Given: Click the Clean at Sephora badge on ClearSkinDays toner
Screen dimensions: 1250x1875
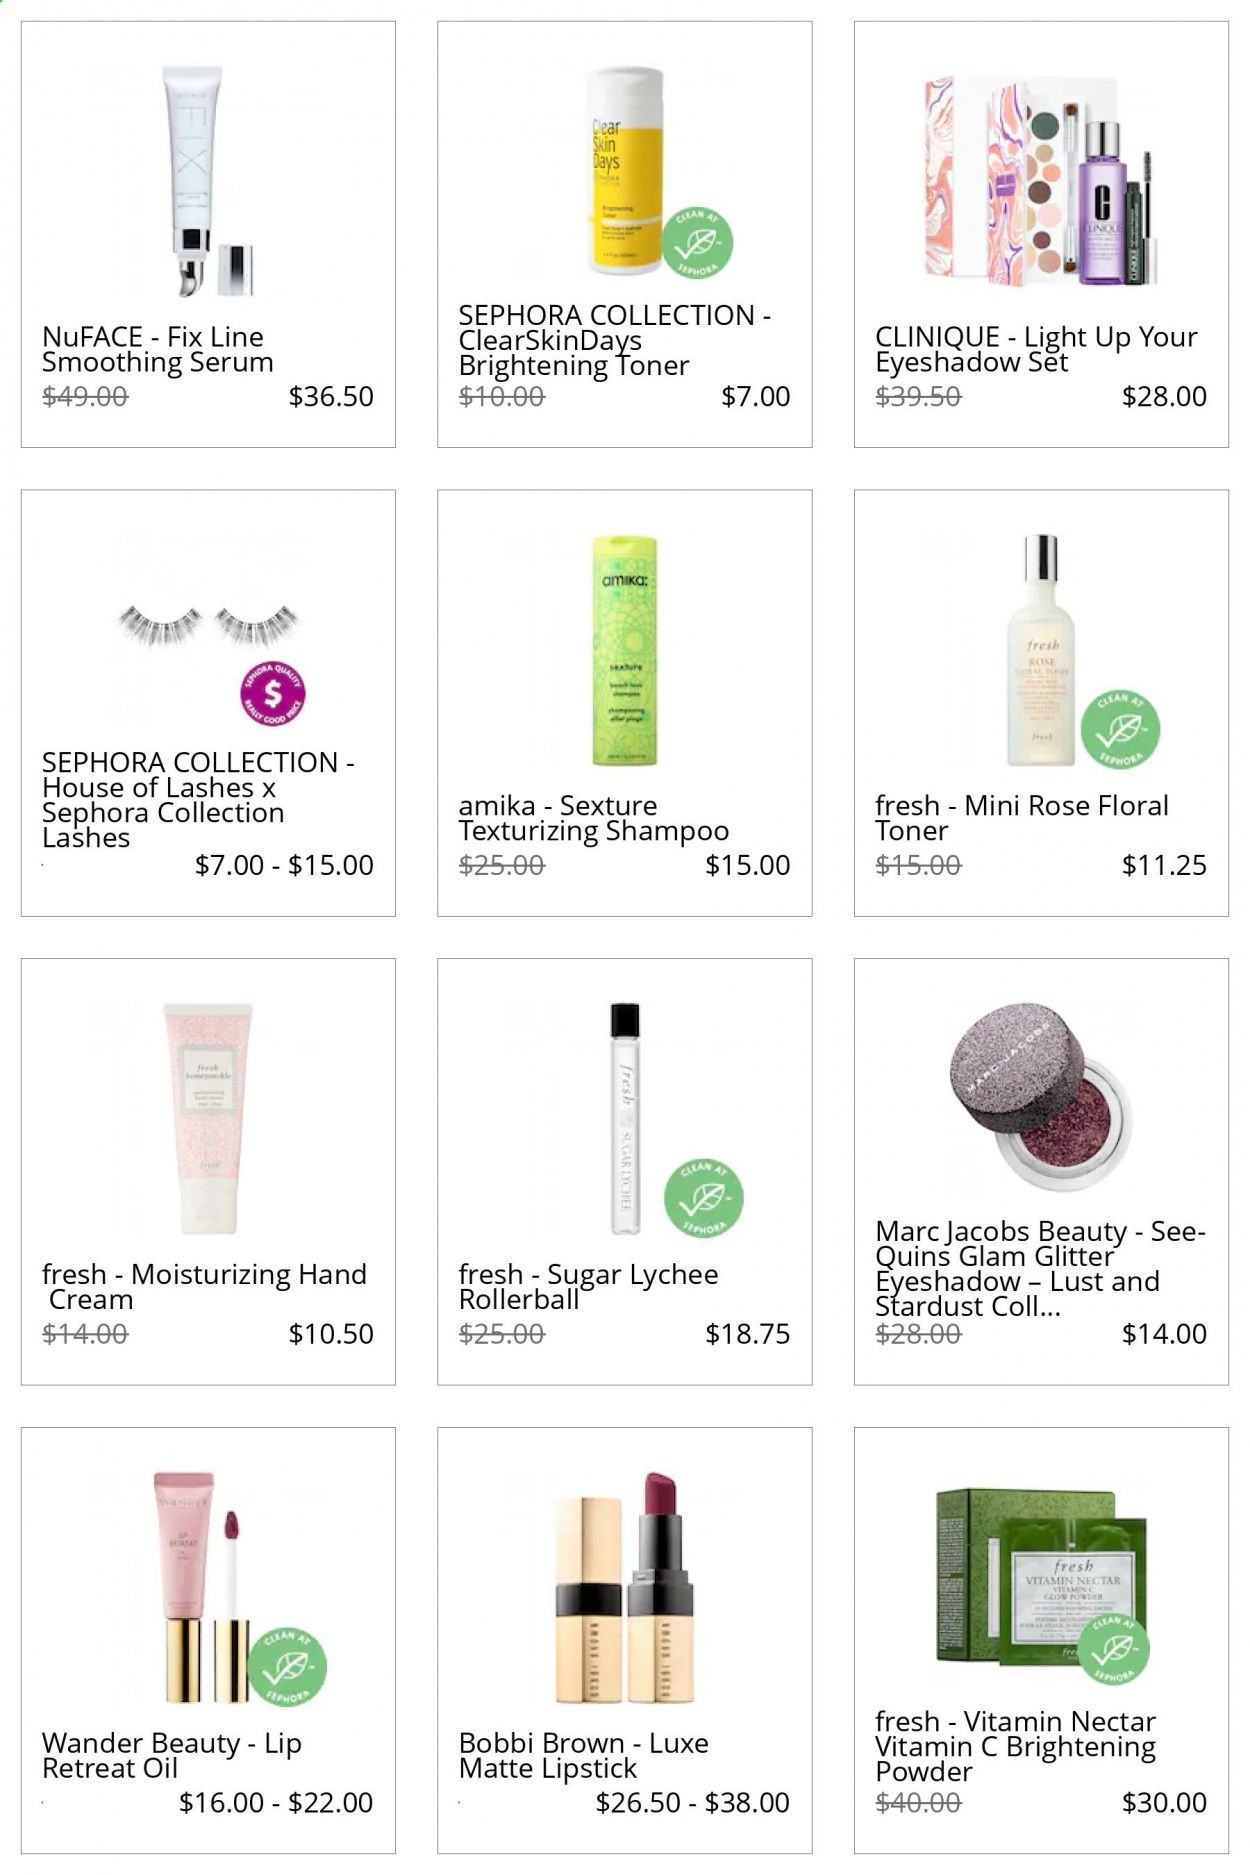Looking at the screenshot, I should pyautogui.click(x=697, y=242).
